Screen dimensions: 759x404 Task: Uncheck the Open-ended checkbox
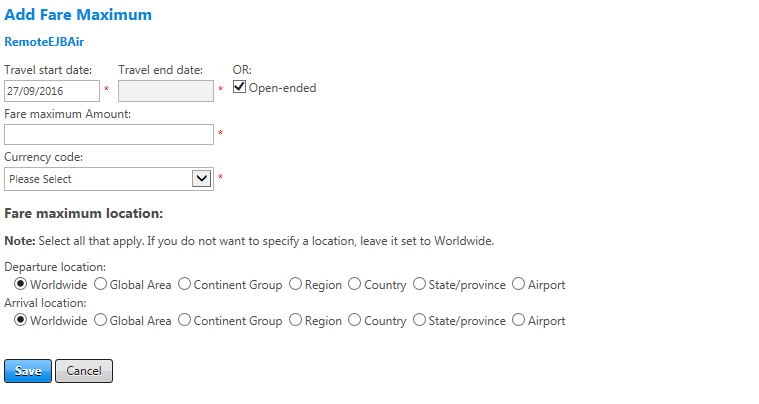(x=240, y=87)
